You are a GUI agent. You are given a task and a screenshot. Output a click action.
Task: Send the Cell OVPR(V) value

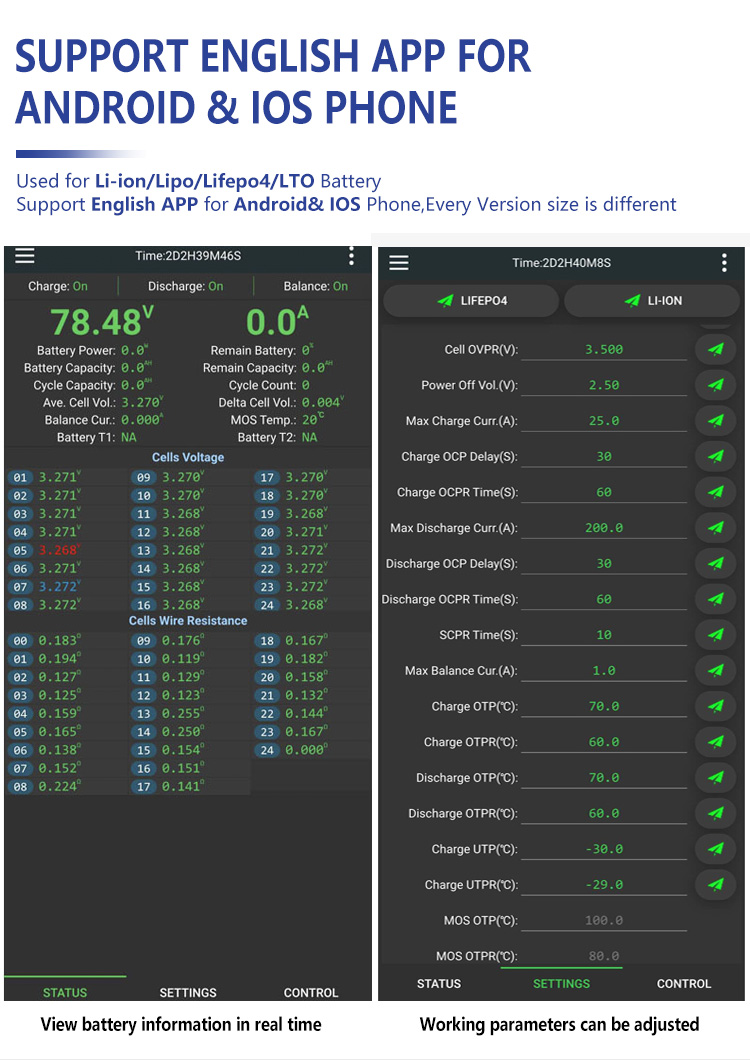coord(716,350)
